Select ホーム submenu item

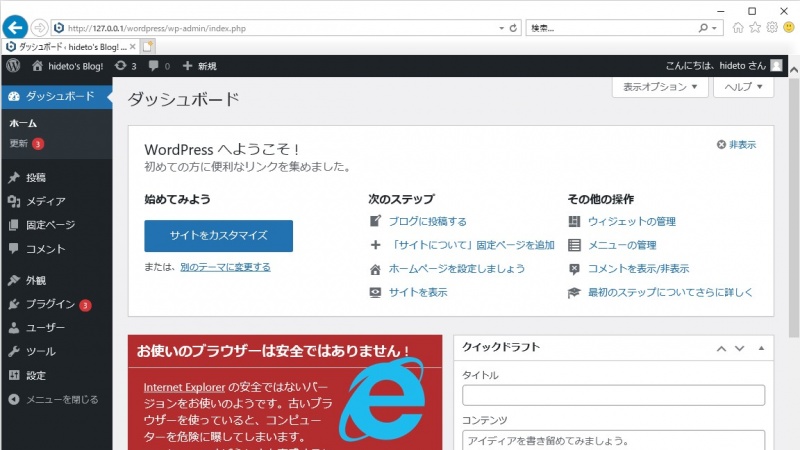coord(23,123)
